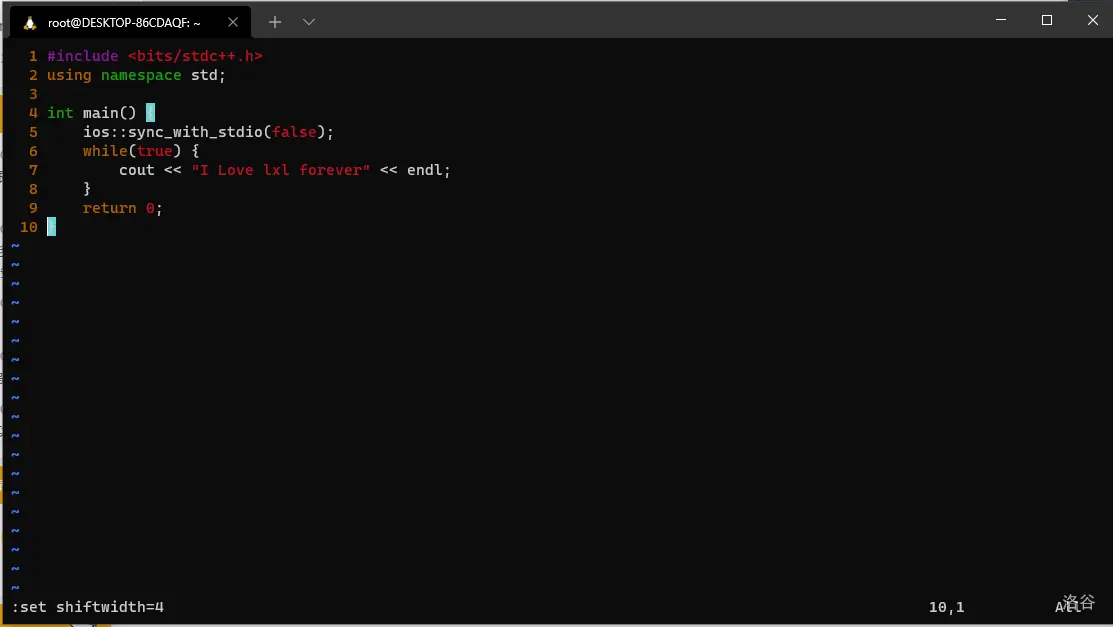The image size is (1113, 627).
Task: Close the terminal window
Action: click(1092, 20)
